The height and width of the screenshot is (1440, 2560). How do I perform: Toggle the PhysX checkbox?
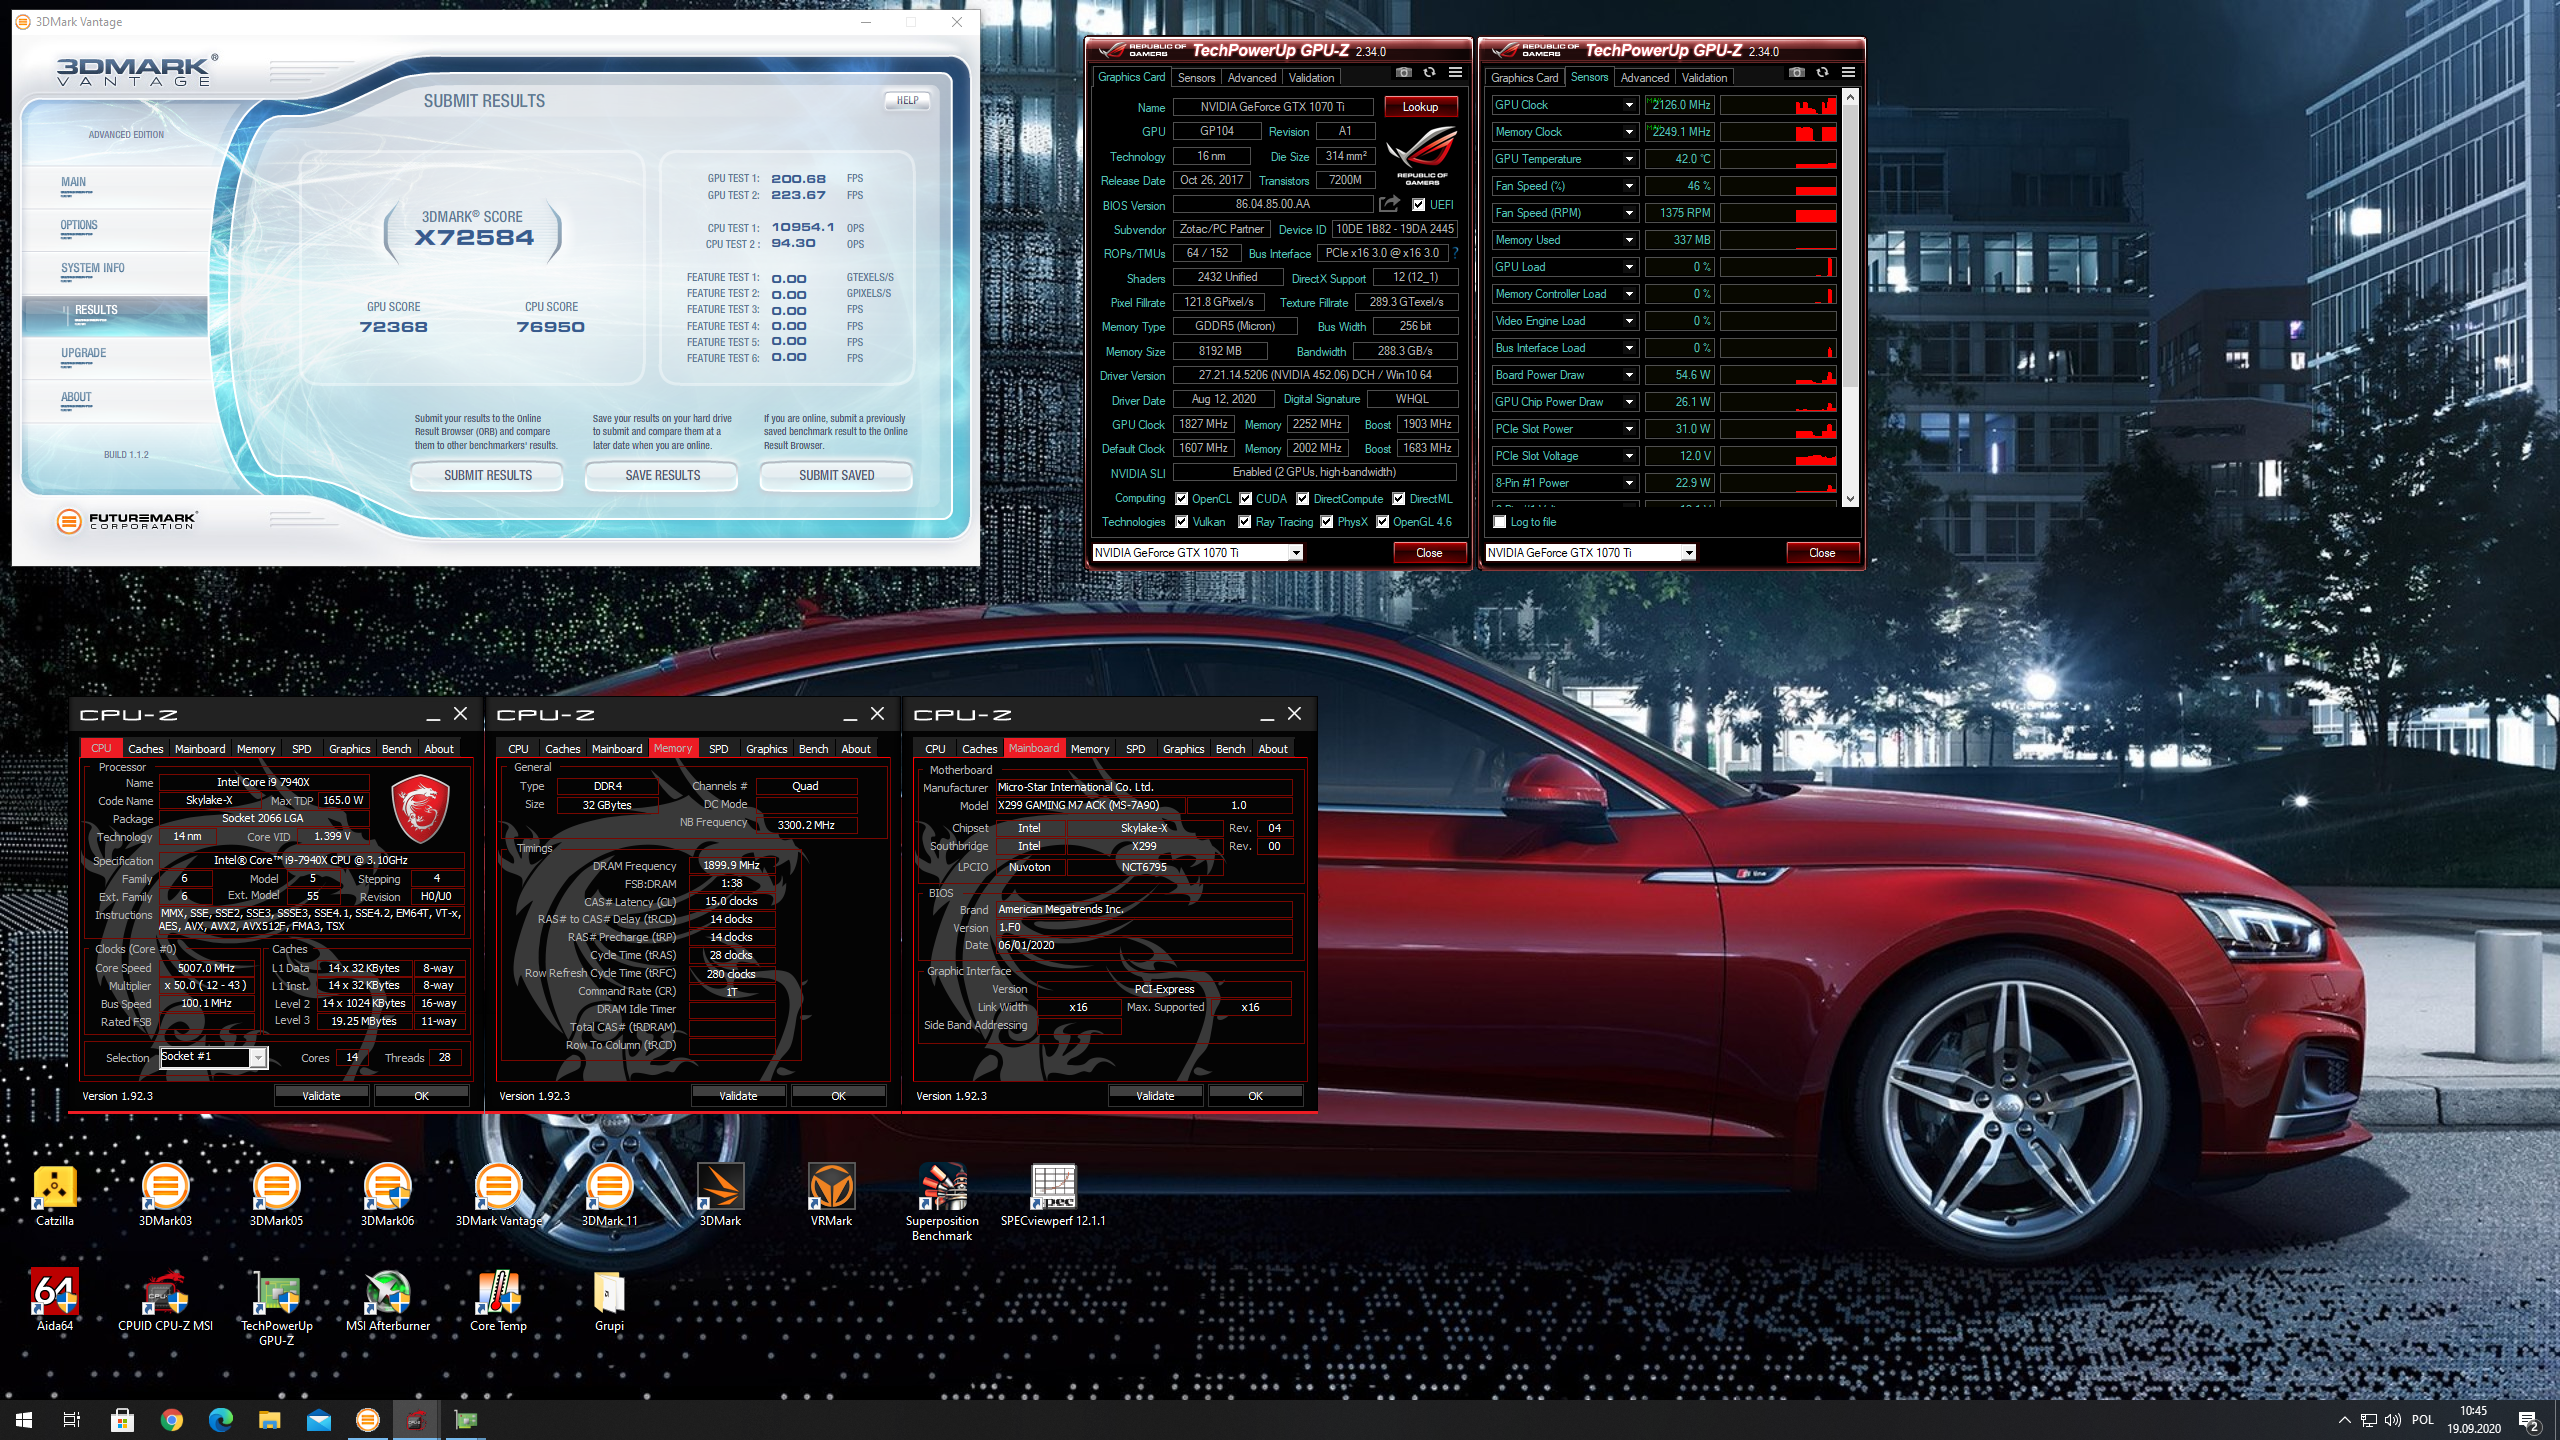(1327, 522)
